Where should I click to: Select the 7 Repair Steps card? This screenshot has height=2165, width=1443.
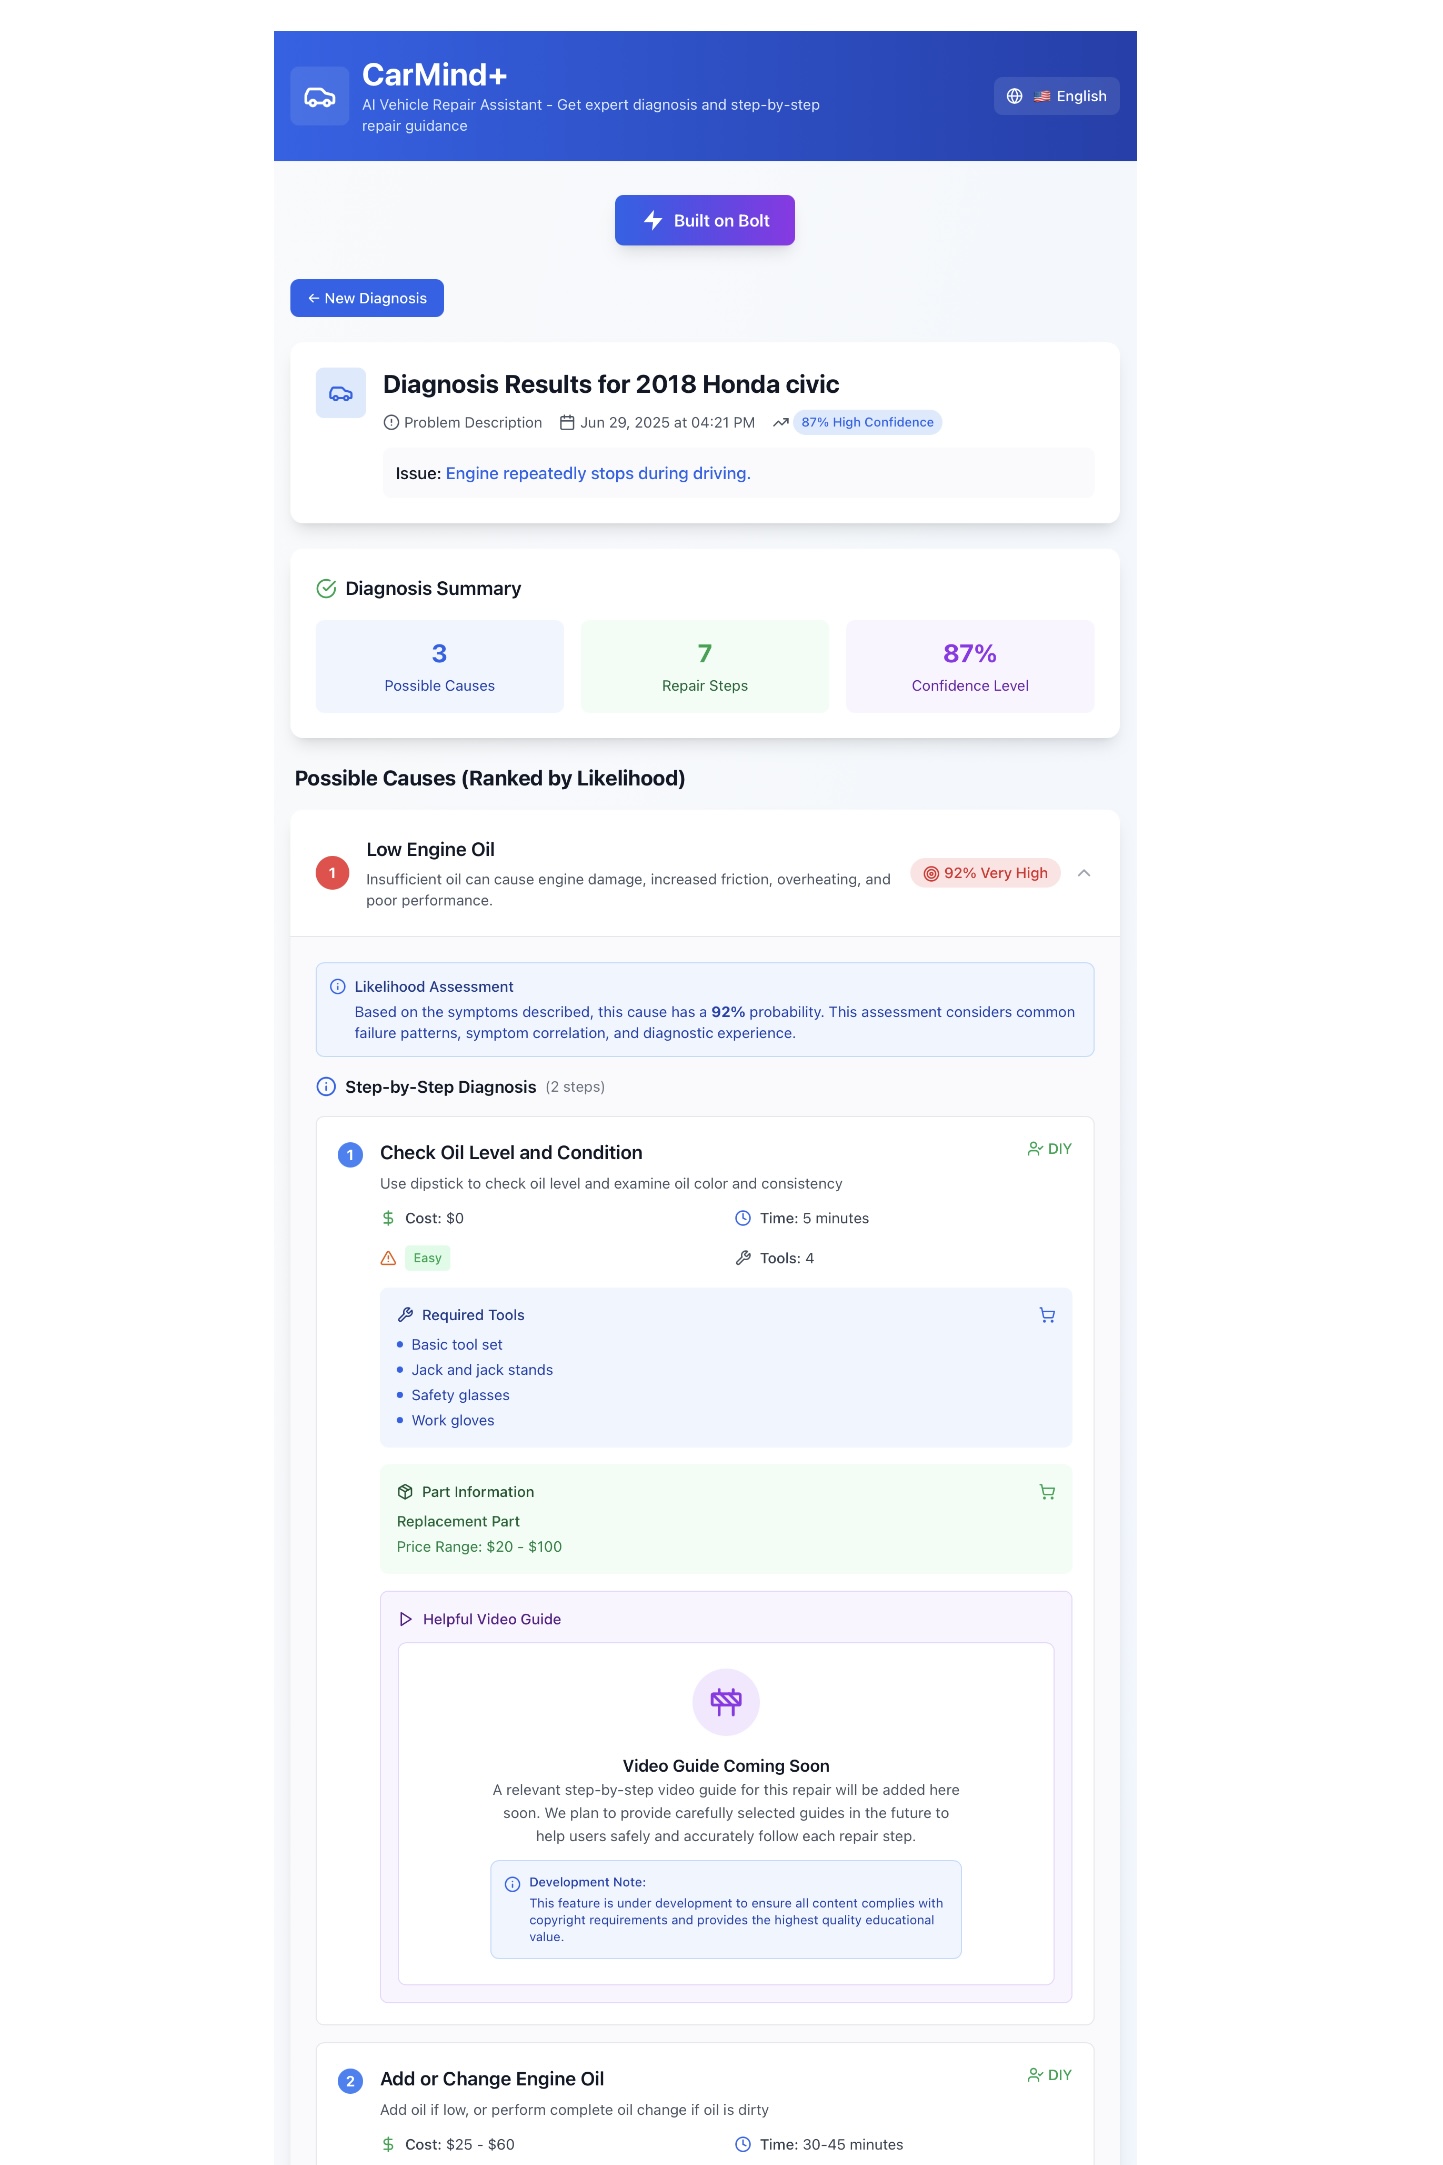(x=705, y=666)
